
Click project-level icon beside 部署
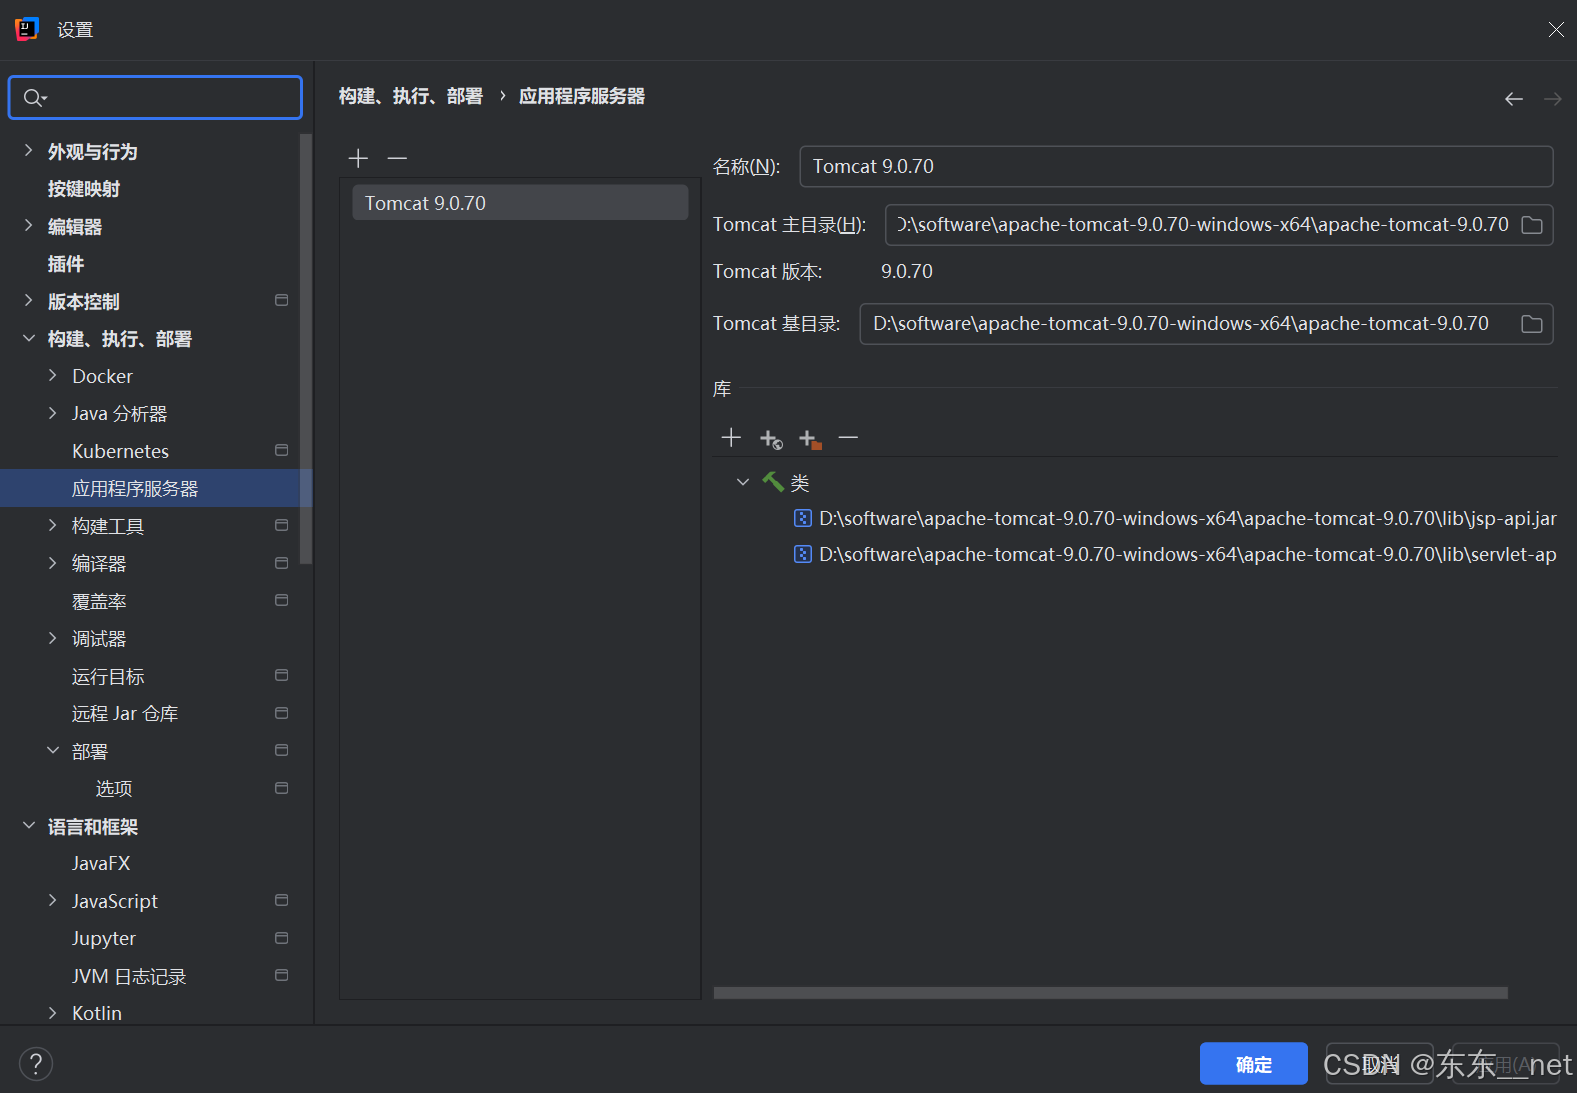point(282,751)
